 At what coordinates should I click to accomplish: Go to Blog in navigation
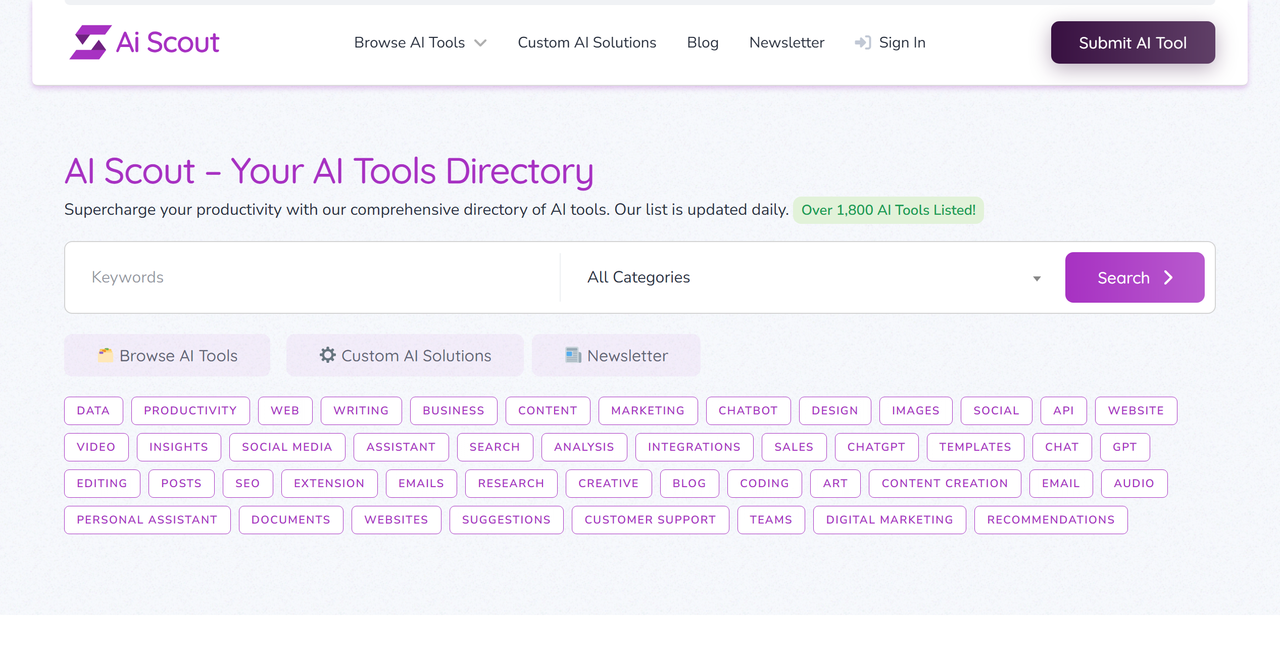pos(703,43)
